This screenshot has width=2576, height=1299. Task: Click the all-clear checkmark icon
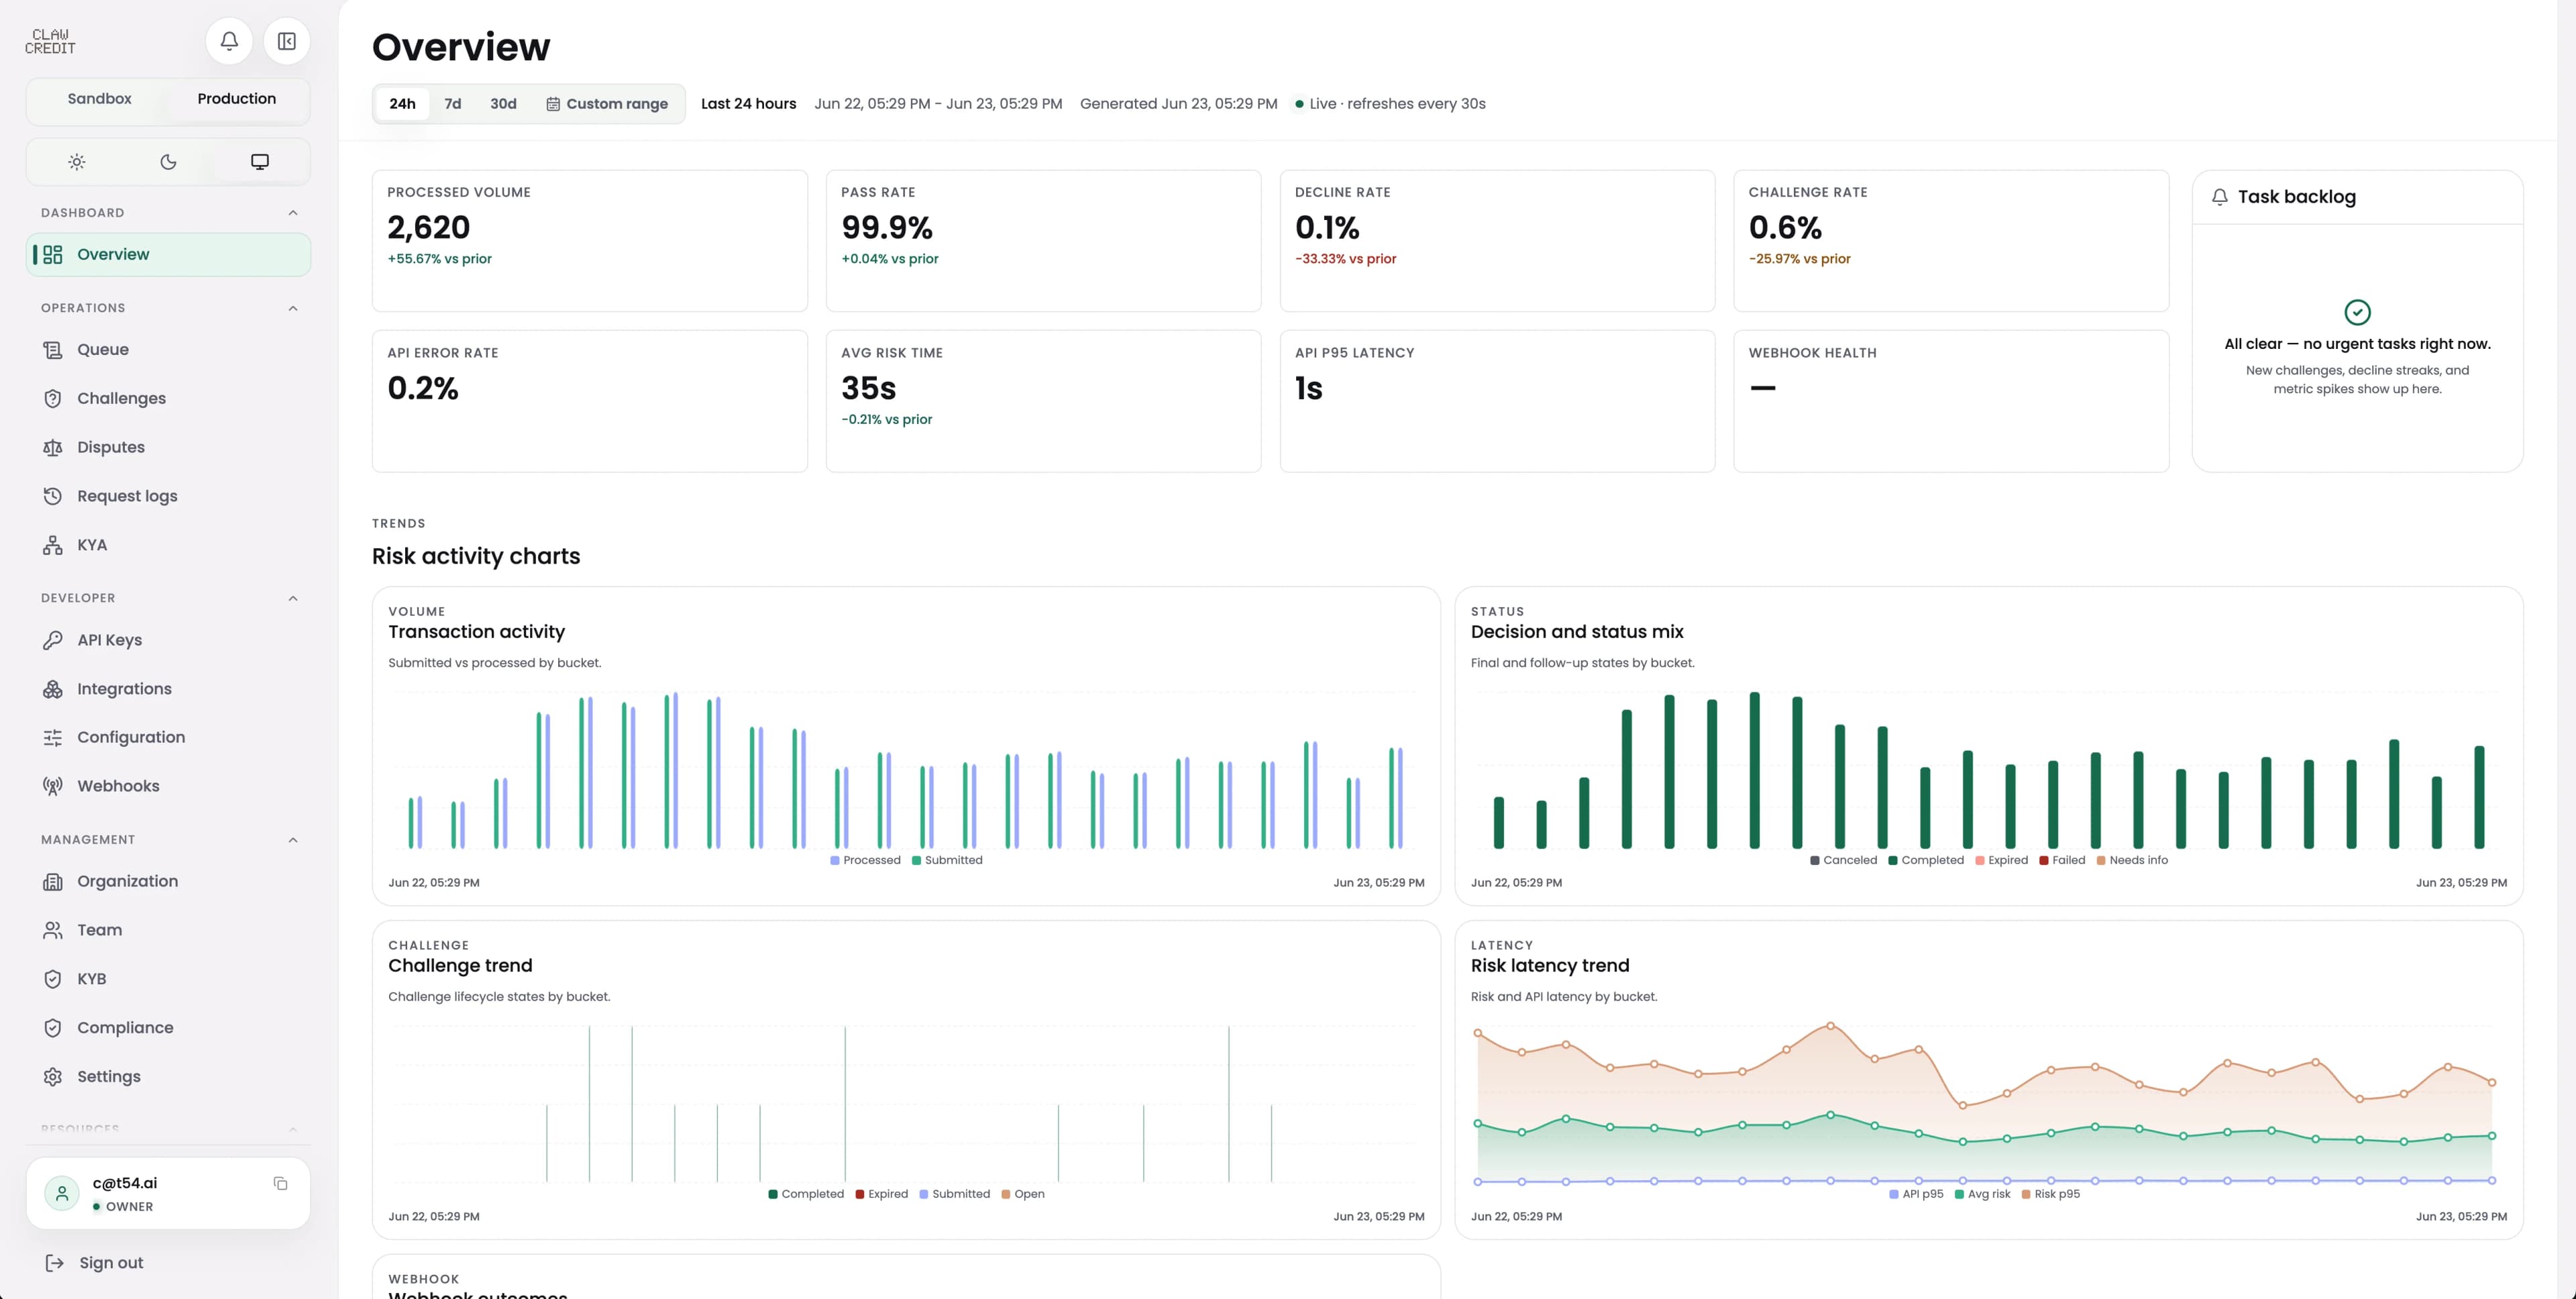coord(2357,312)
